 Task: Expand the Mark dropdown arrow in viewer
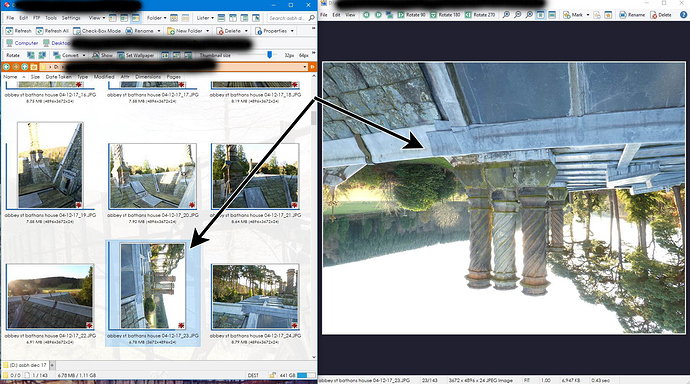pos(587,15)
